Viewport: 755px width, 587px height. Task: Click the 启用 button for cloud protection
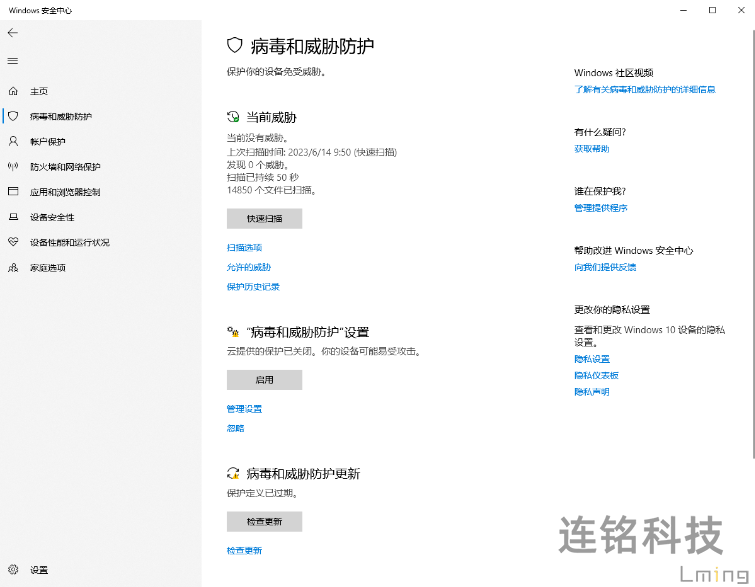pyautogui.click(x=264, y=380)
